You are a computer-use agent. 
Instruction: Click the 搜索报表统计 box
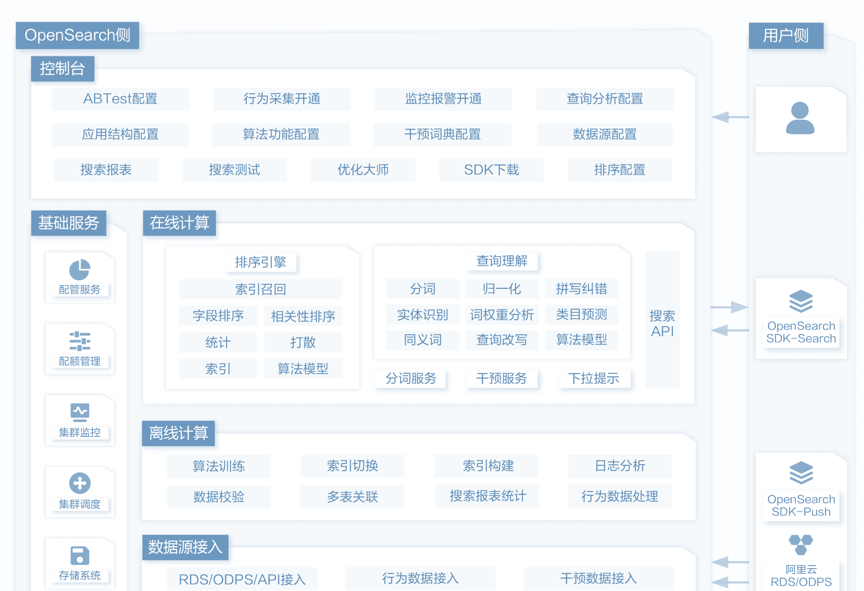pos(487,496)
